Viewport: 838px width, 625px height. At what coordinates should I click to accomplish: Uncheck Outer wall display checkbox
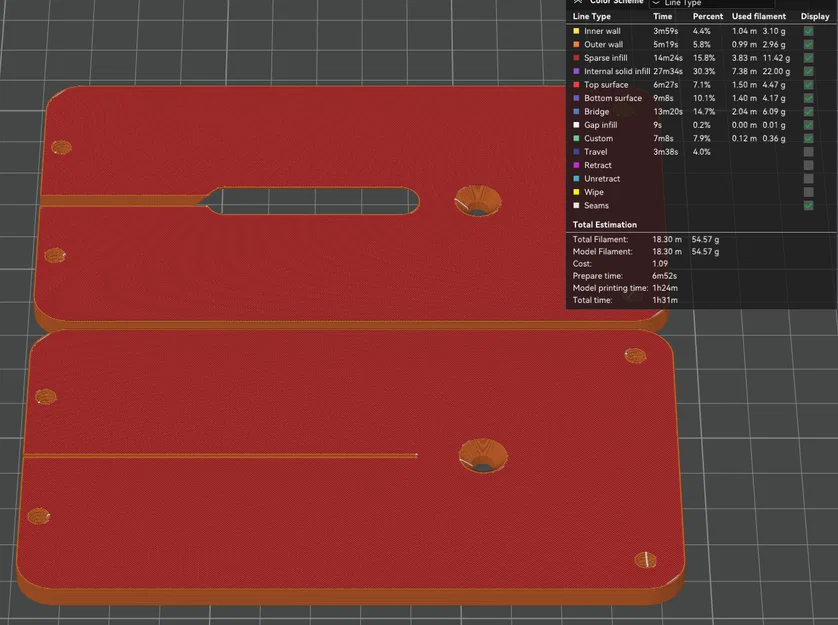pyautogui.click(x=808, y=44)
